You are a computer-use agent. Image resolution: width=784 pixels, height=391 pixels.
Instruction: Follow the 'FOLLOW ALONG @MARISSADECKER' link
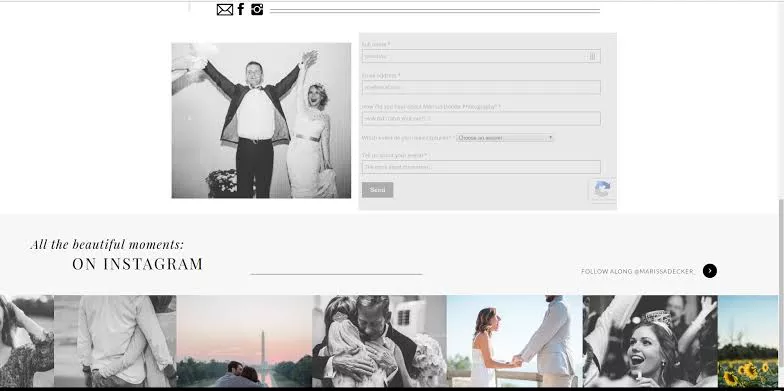(x=638, y=272)
